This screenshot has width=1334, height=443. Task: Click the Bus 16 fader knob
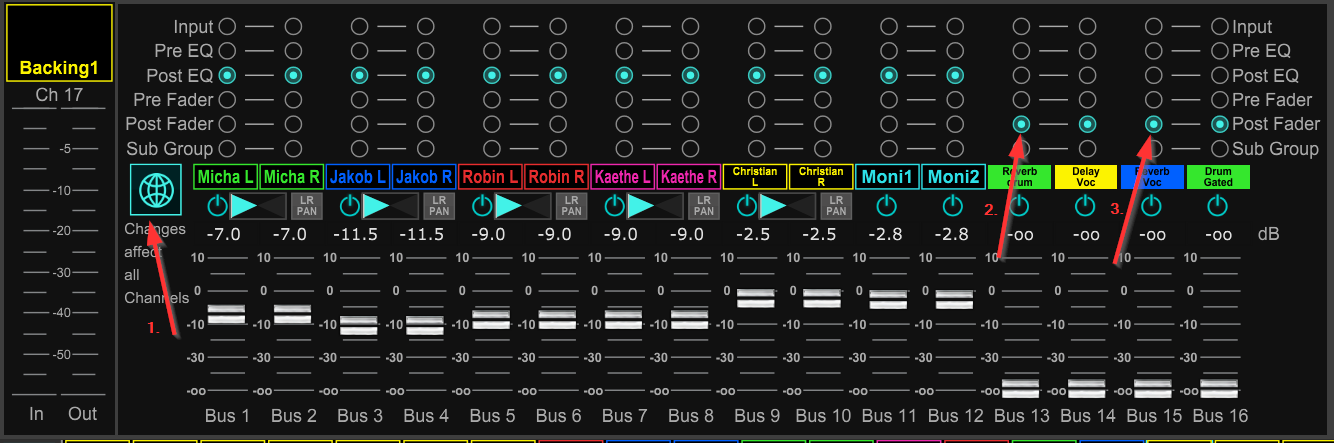[x=1219, y=388]
